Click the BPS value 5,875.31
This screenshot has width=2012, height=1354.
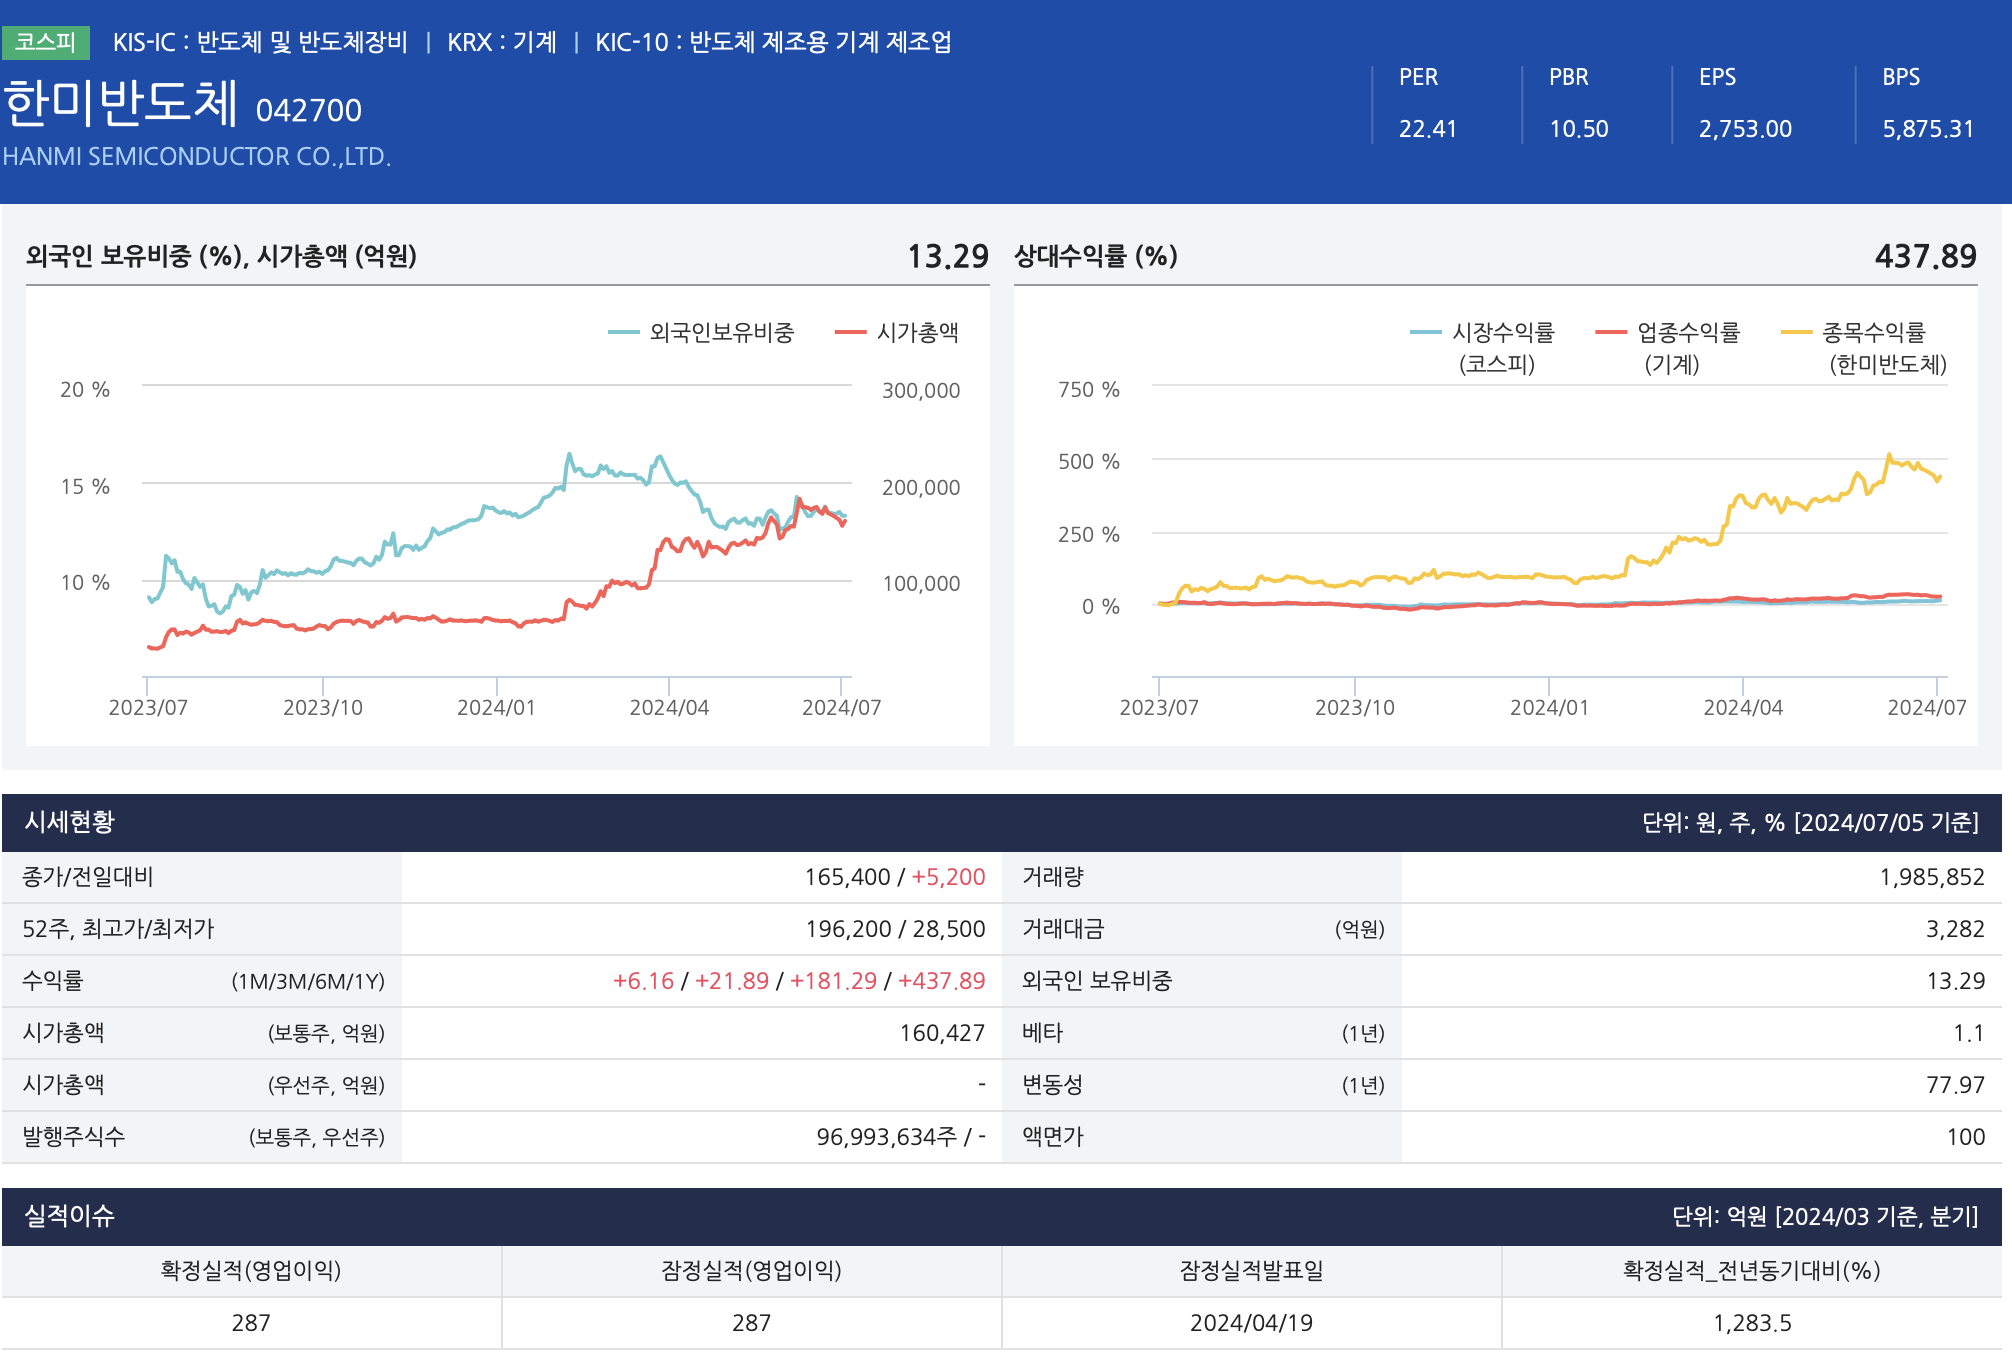(x=1927, y=129)
